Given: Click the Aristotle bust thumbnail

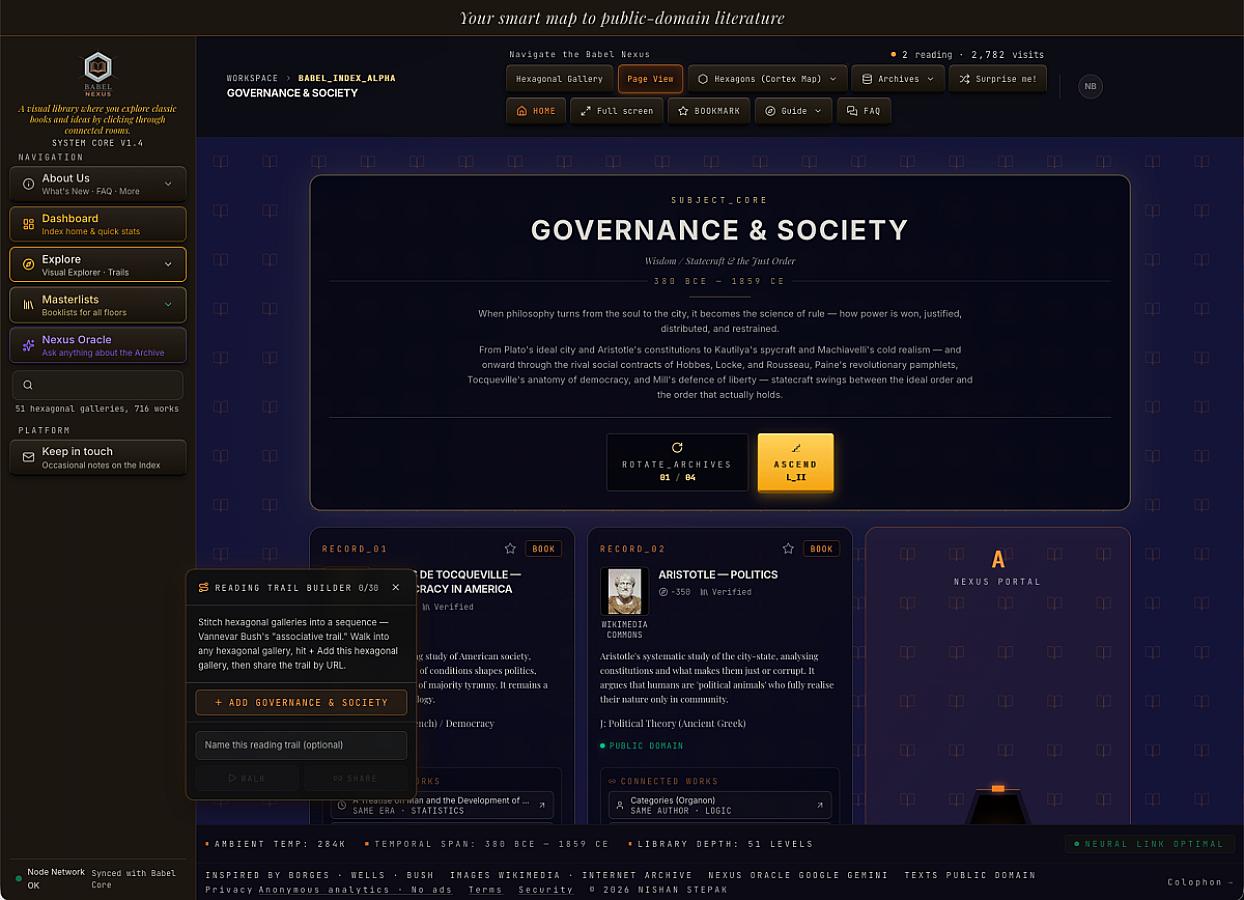Looking at the screenshot, I should 624,591.
